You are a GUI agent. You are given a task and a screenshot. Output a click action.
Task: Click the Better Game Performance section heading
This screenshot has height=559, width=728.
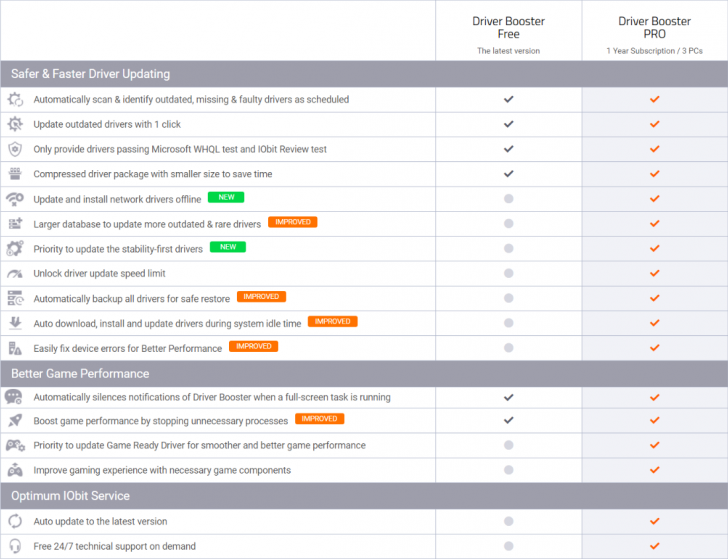point(80,374)
